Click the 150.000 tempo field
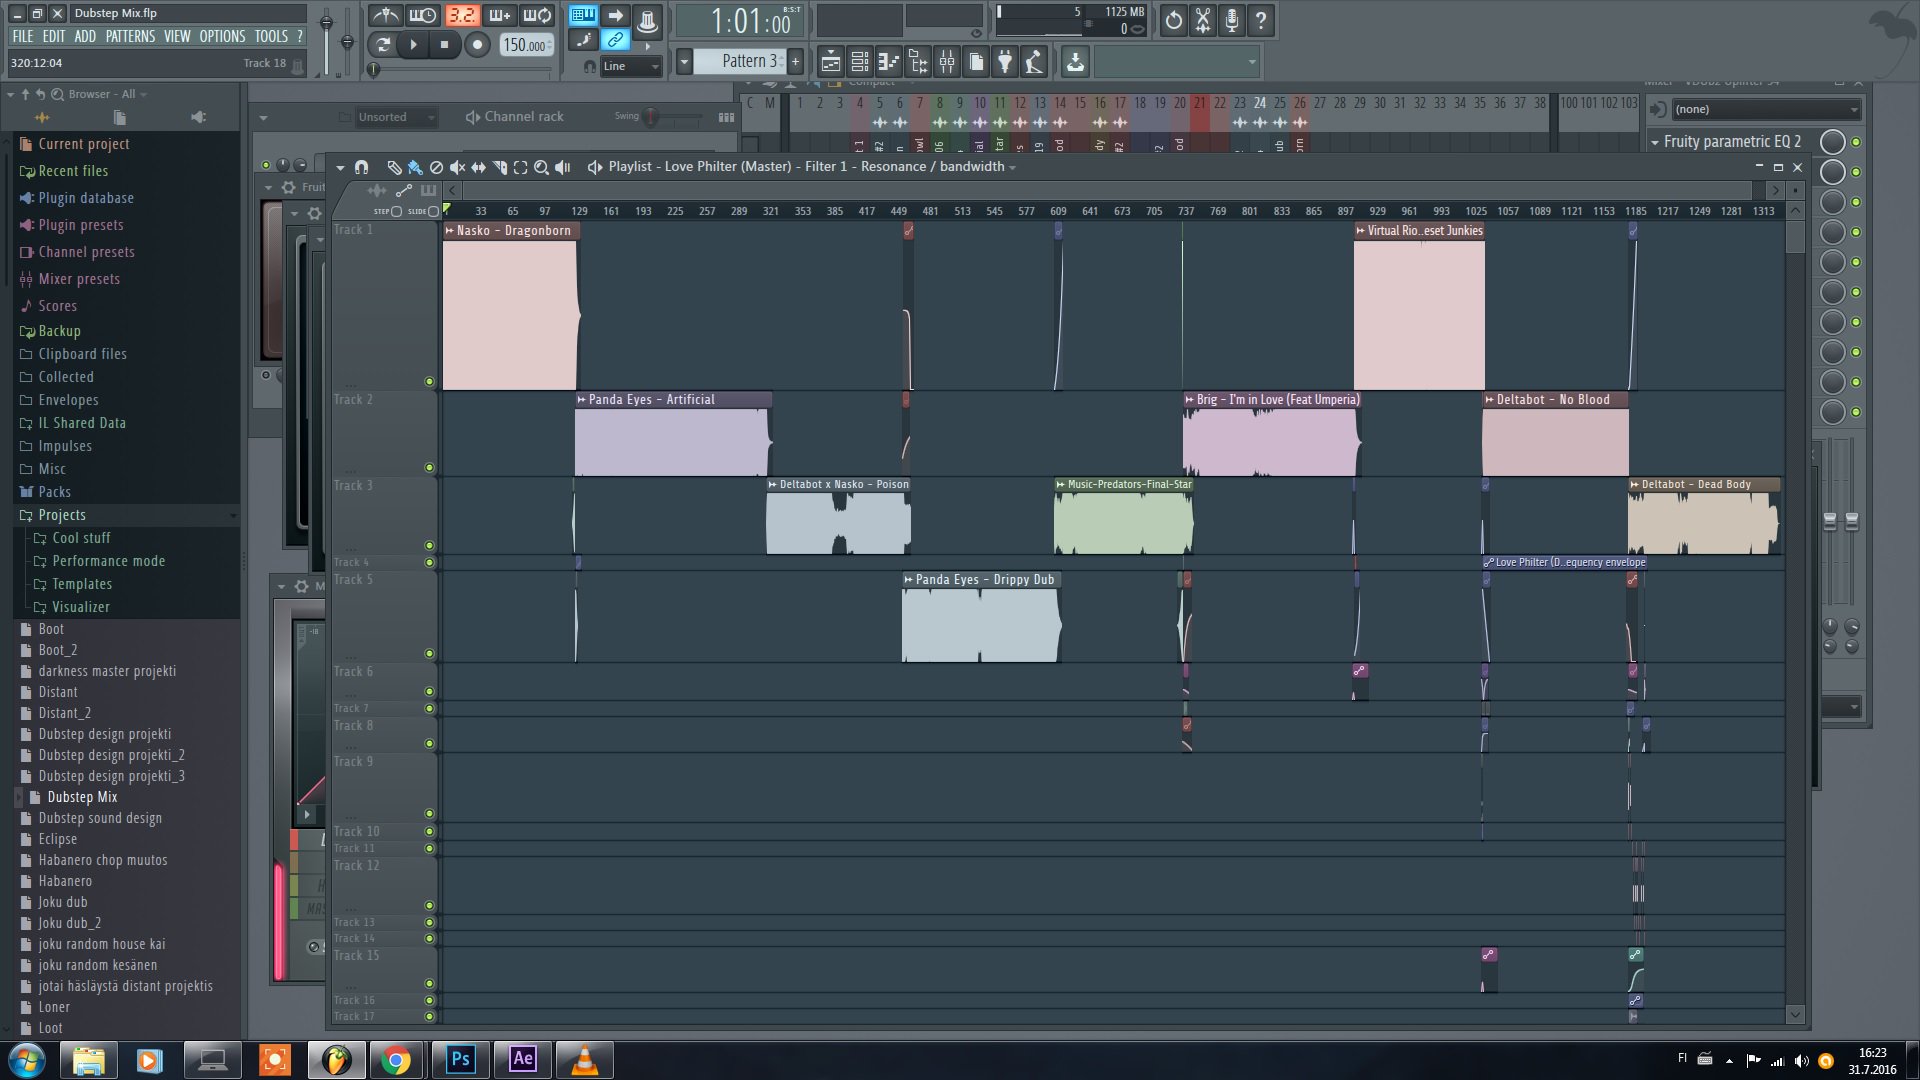Image resolution: width=1920 pixels, height=1080 pixels. tap(526, 45)
